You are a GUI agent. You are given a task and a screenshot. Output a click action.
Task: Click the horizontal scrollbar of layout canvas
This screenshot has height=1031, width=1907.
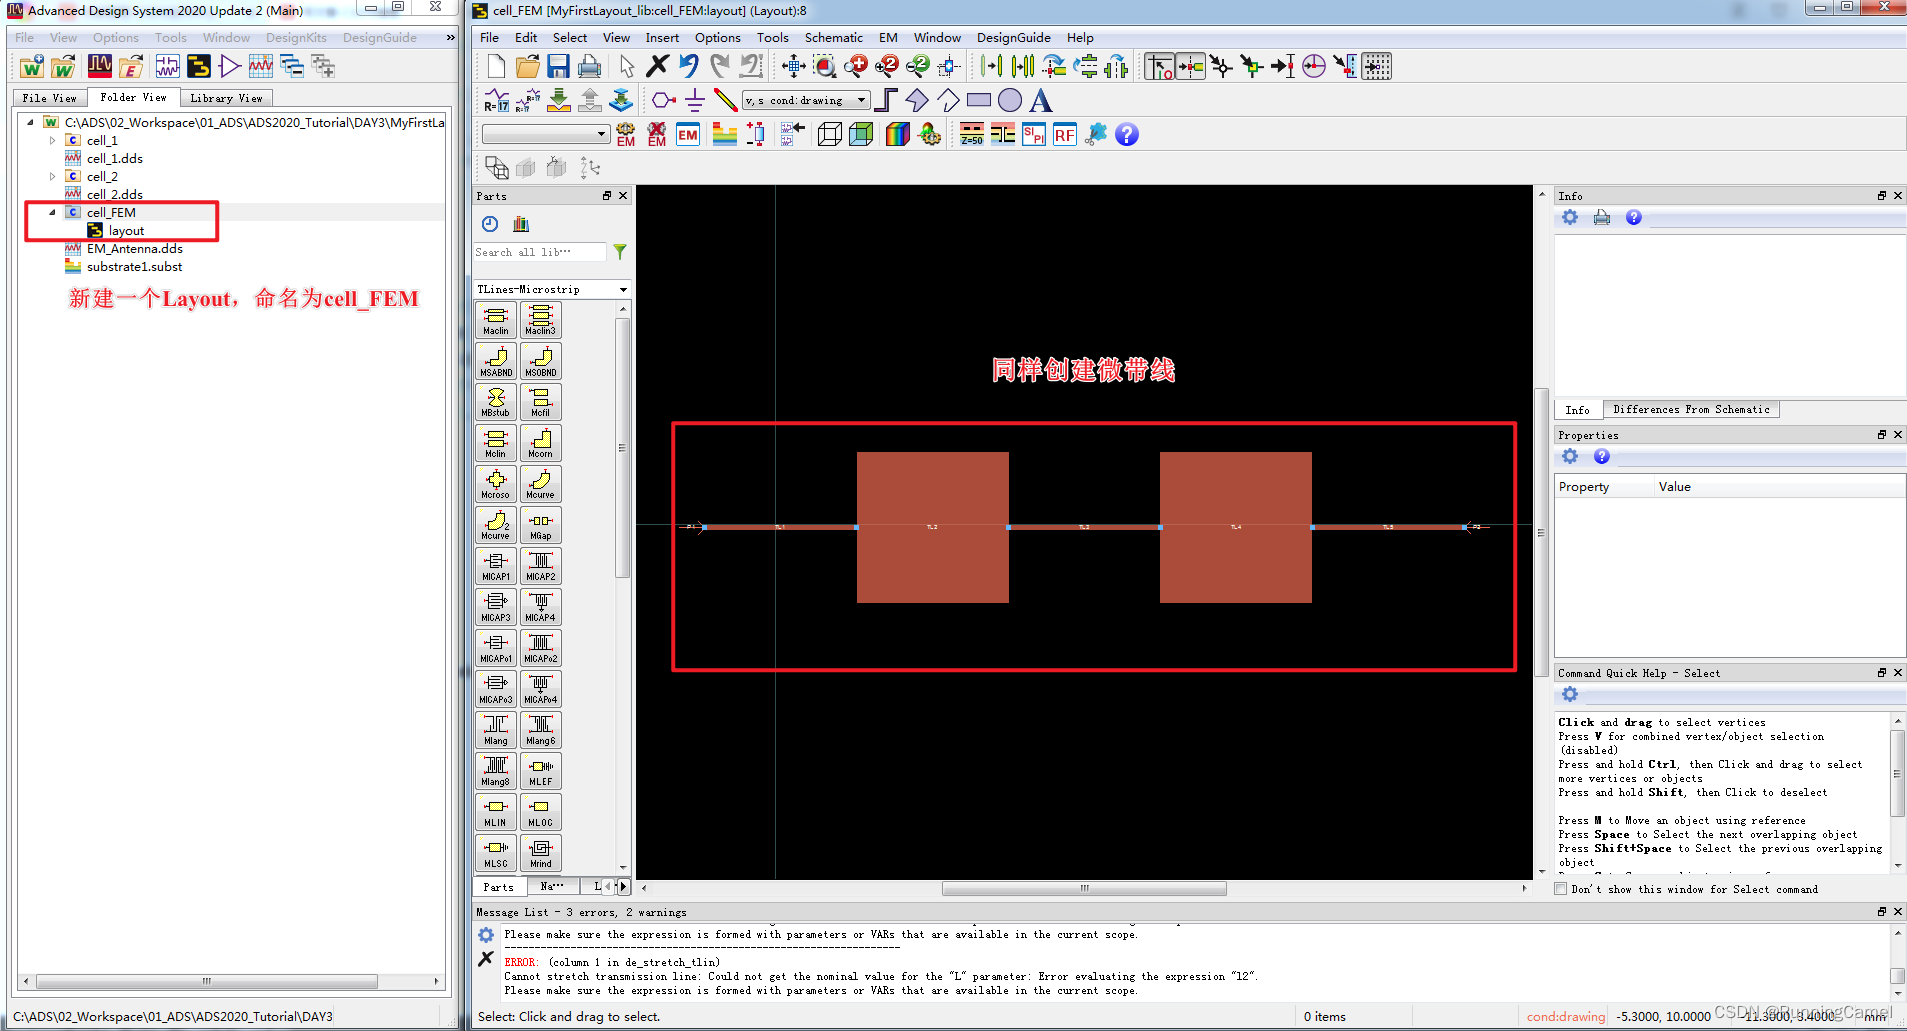(1084, 888)
